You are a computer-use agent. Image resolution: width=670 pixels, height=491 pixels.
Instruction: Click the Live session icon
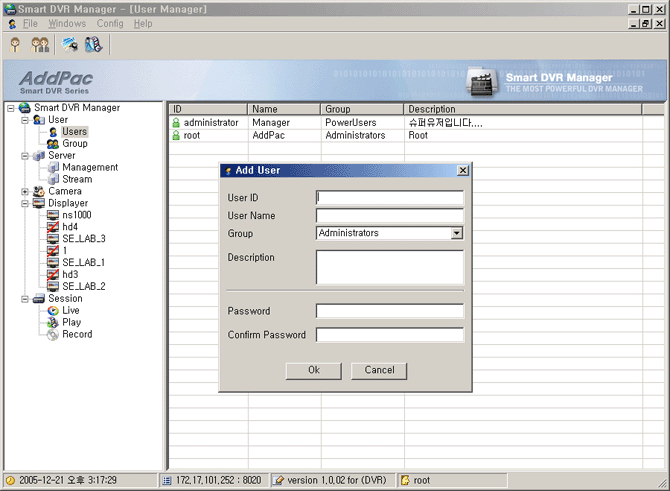[x=53, y=311]
